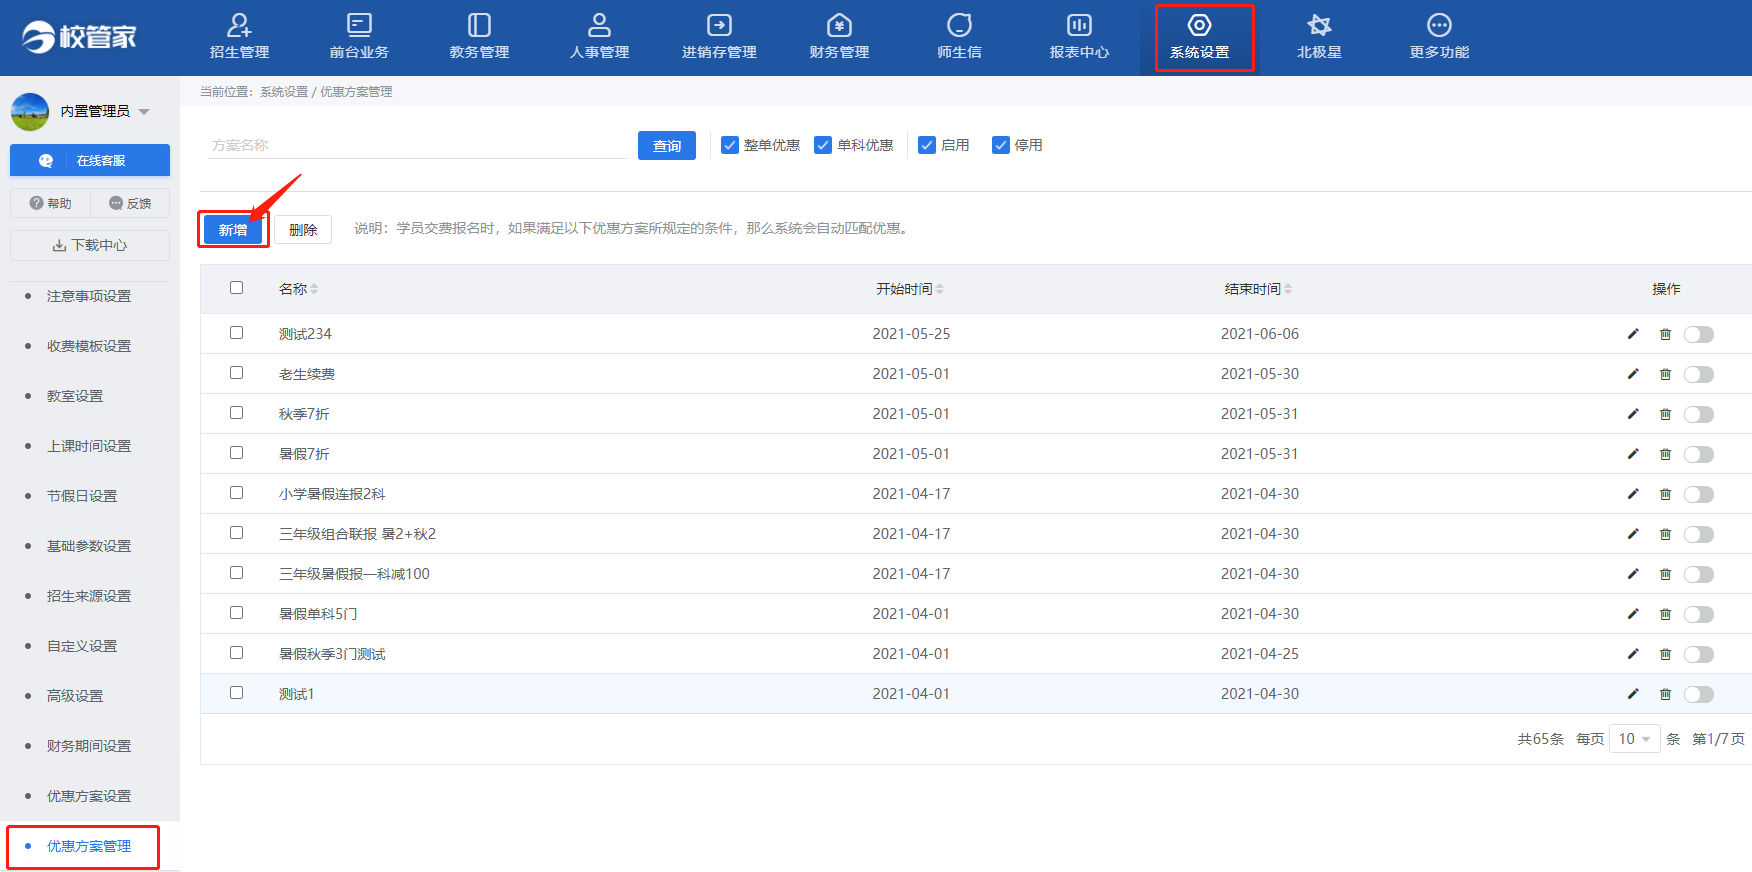Turn on the 测试1 plan switch
This screenshot has width=1752, height=872.
[1699, 694]
